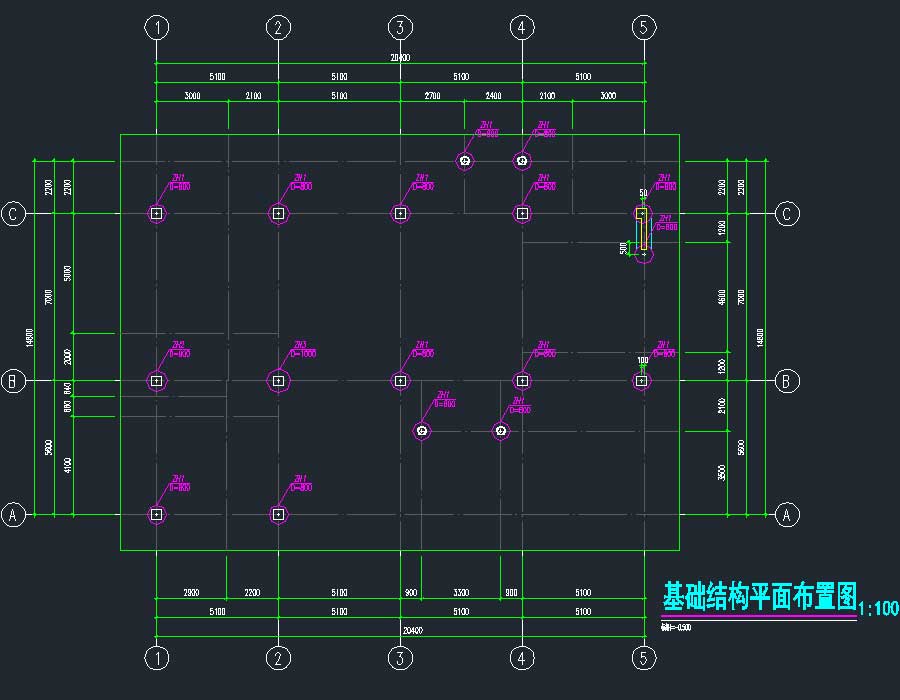Screen dimensions: 900x700
Task: Click the cyan drawing title text
Action: [760, 598]
